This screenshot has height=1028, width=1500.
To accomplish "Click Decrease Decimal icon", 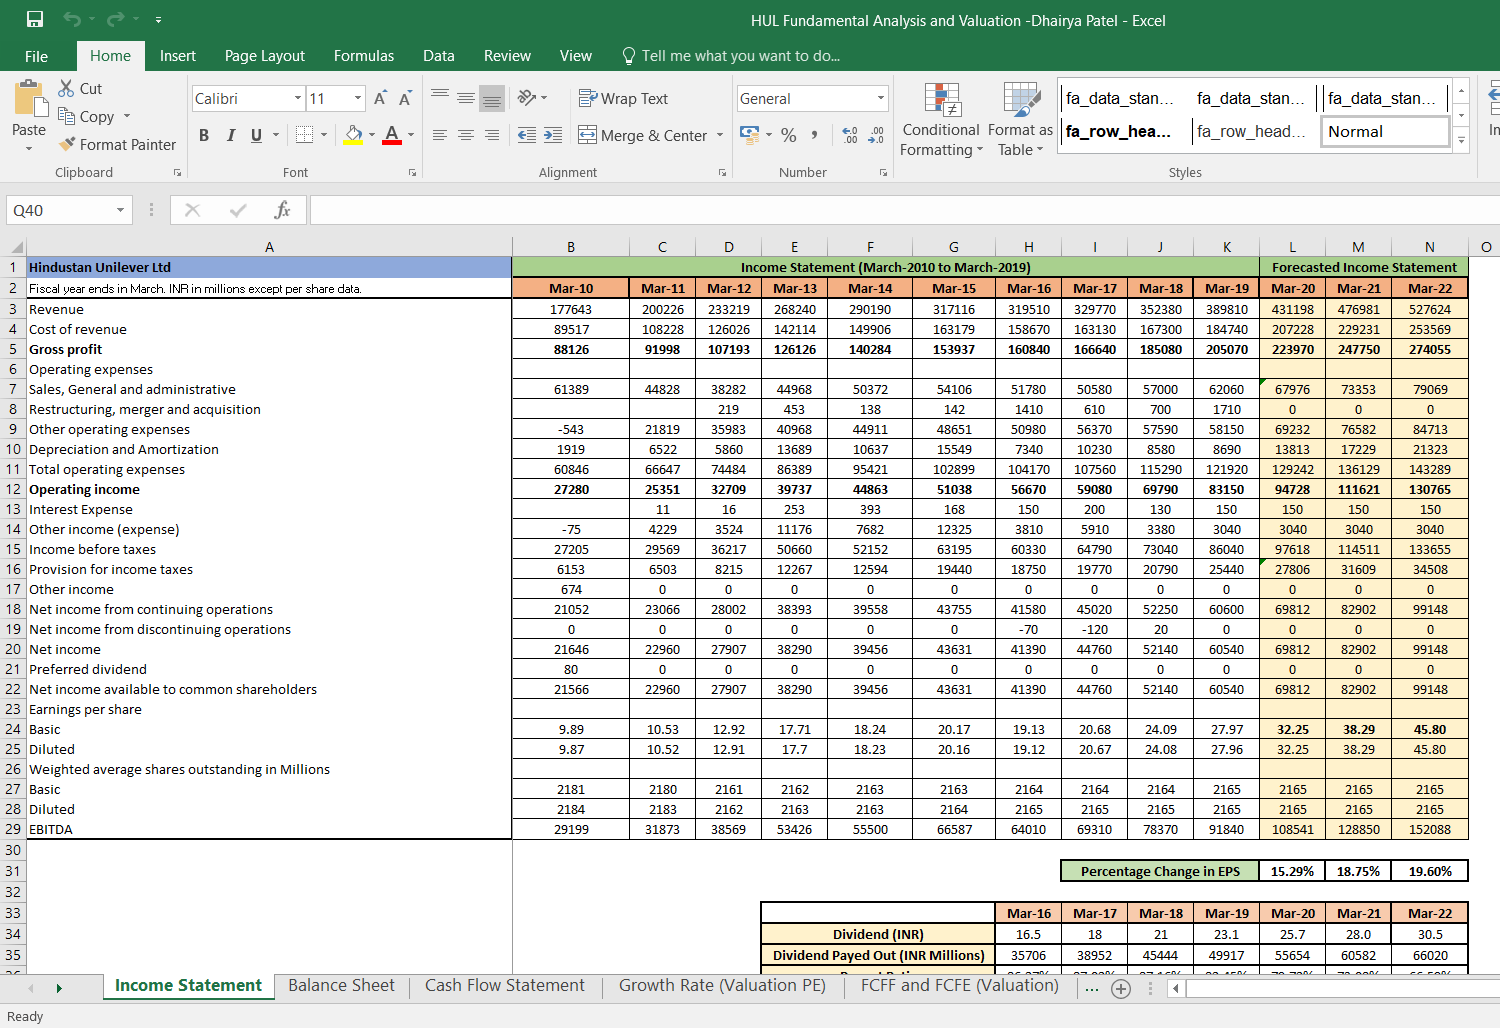I will [876, 135].
